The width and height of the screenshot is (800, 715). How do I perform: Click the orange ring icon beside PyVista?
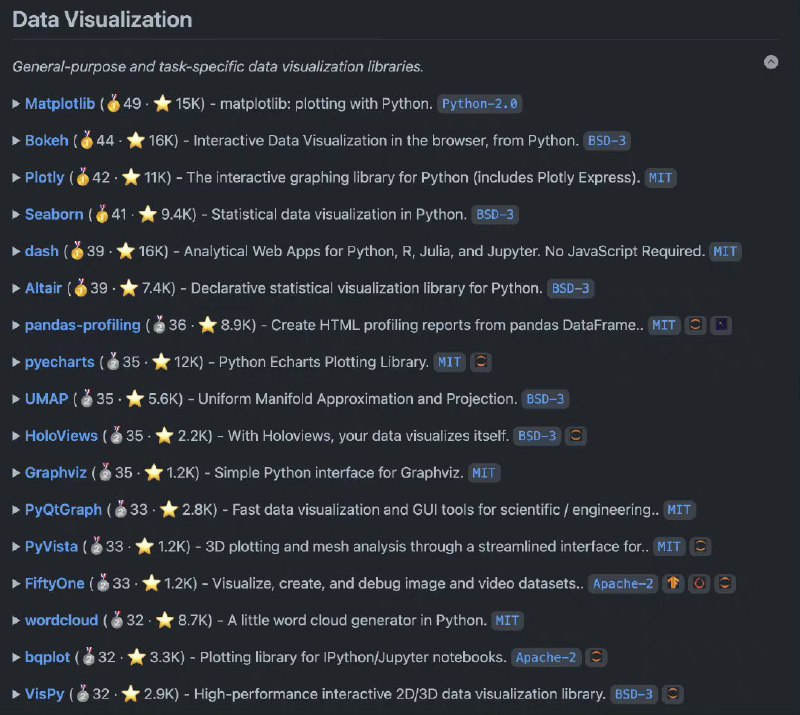pos(701,546)
